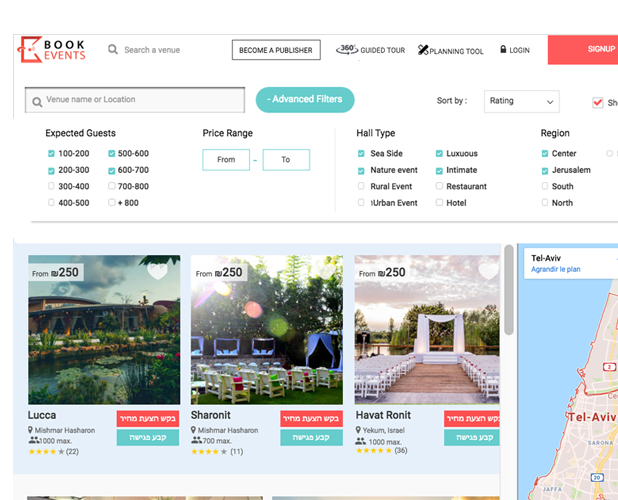Screen dimensions: 618x500
Task: Click the magnifier icon in the venue name field
Action: (37, 102)
